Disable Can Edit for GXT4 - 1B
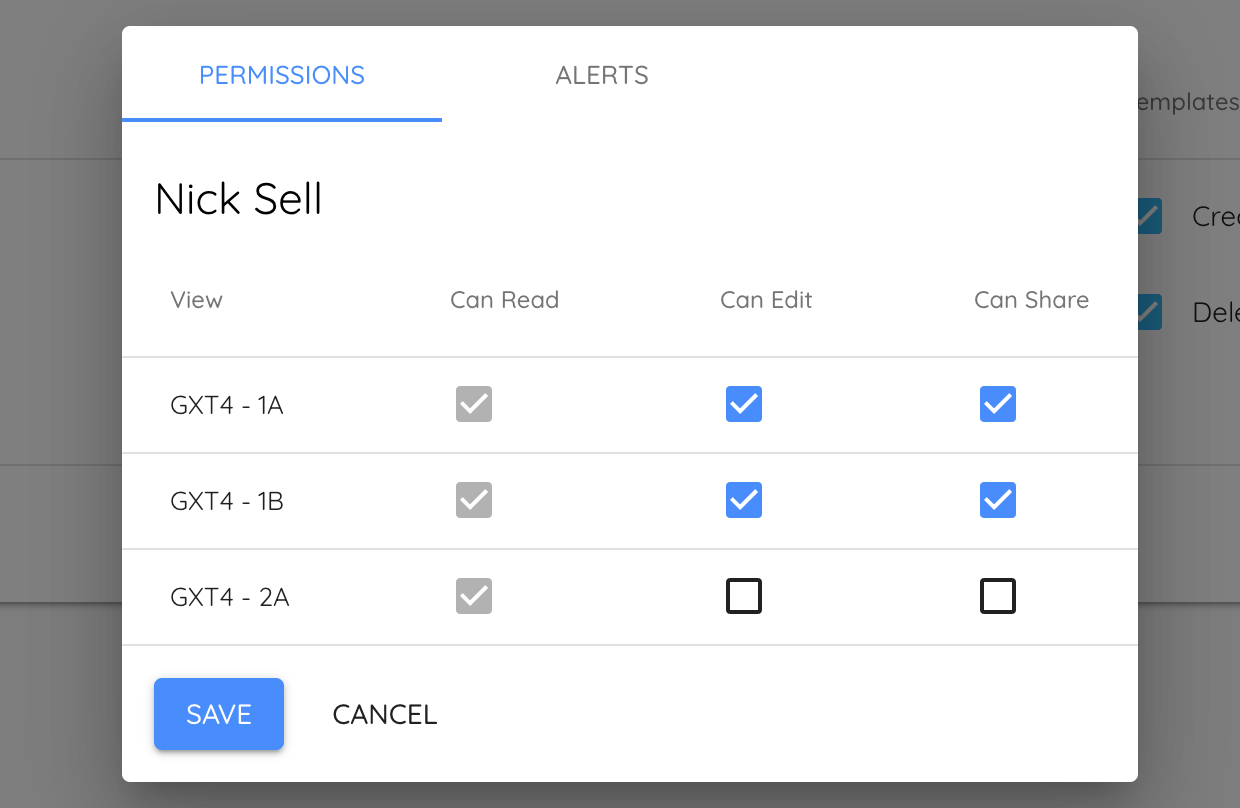This screenshot has height=808, width=1240. (x=743, y=500)
